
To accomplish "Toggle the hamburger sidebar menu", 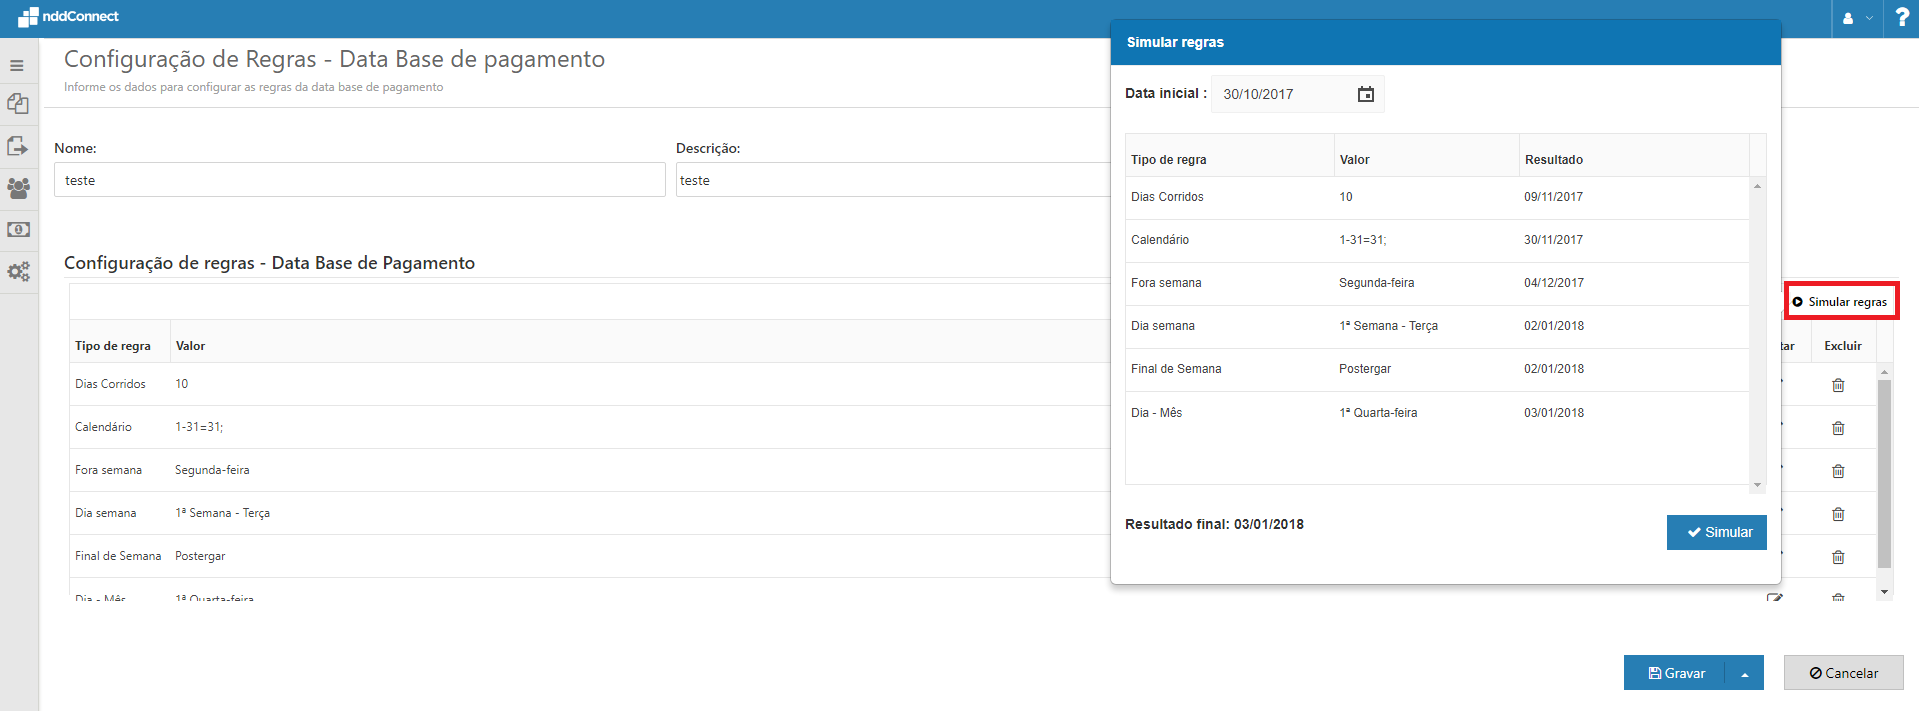I will [x=17, y=66].
